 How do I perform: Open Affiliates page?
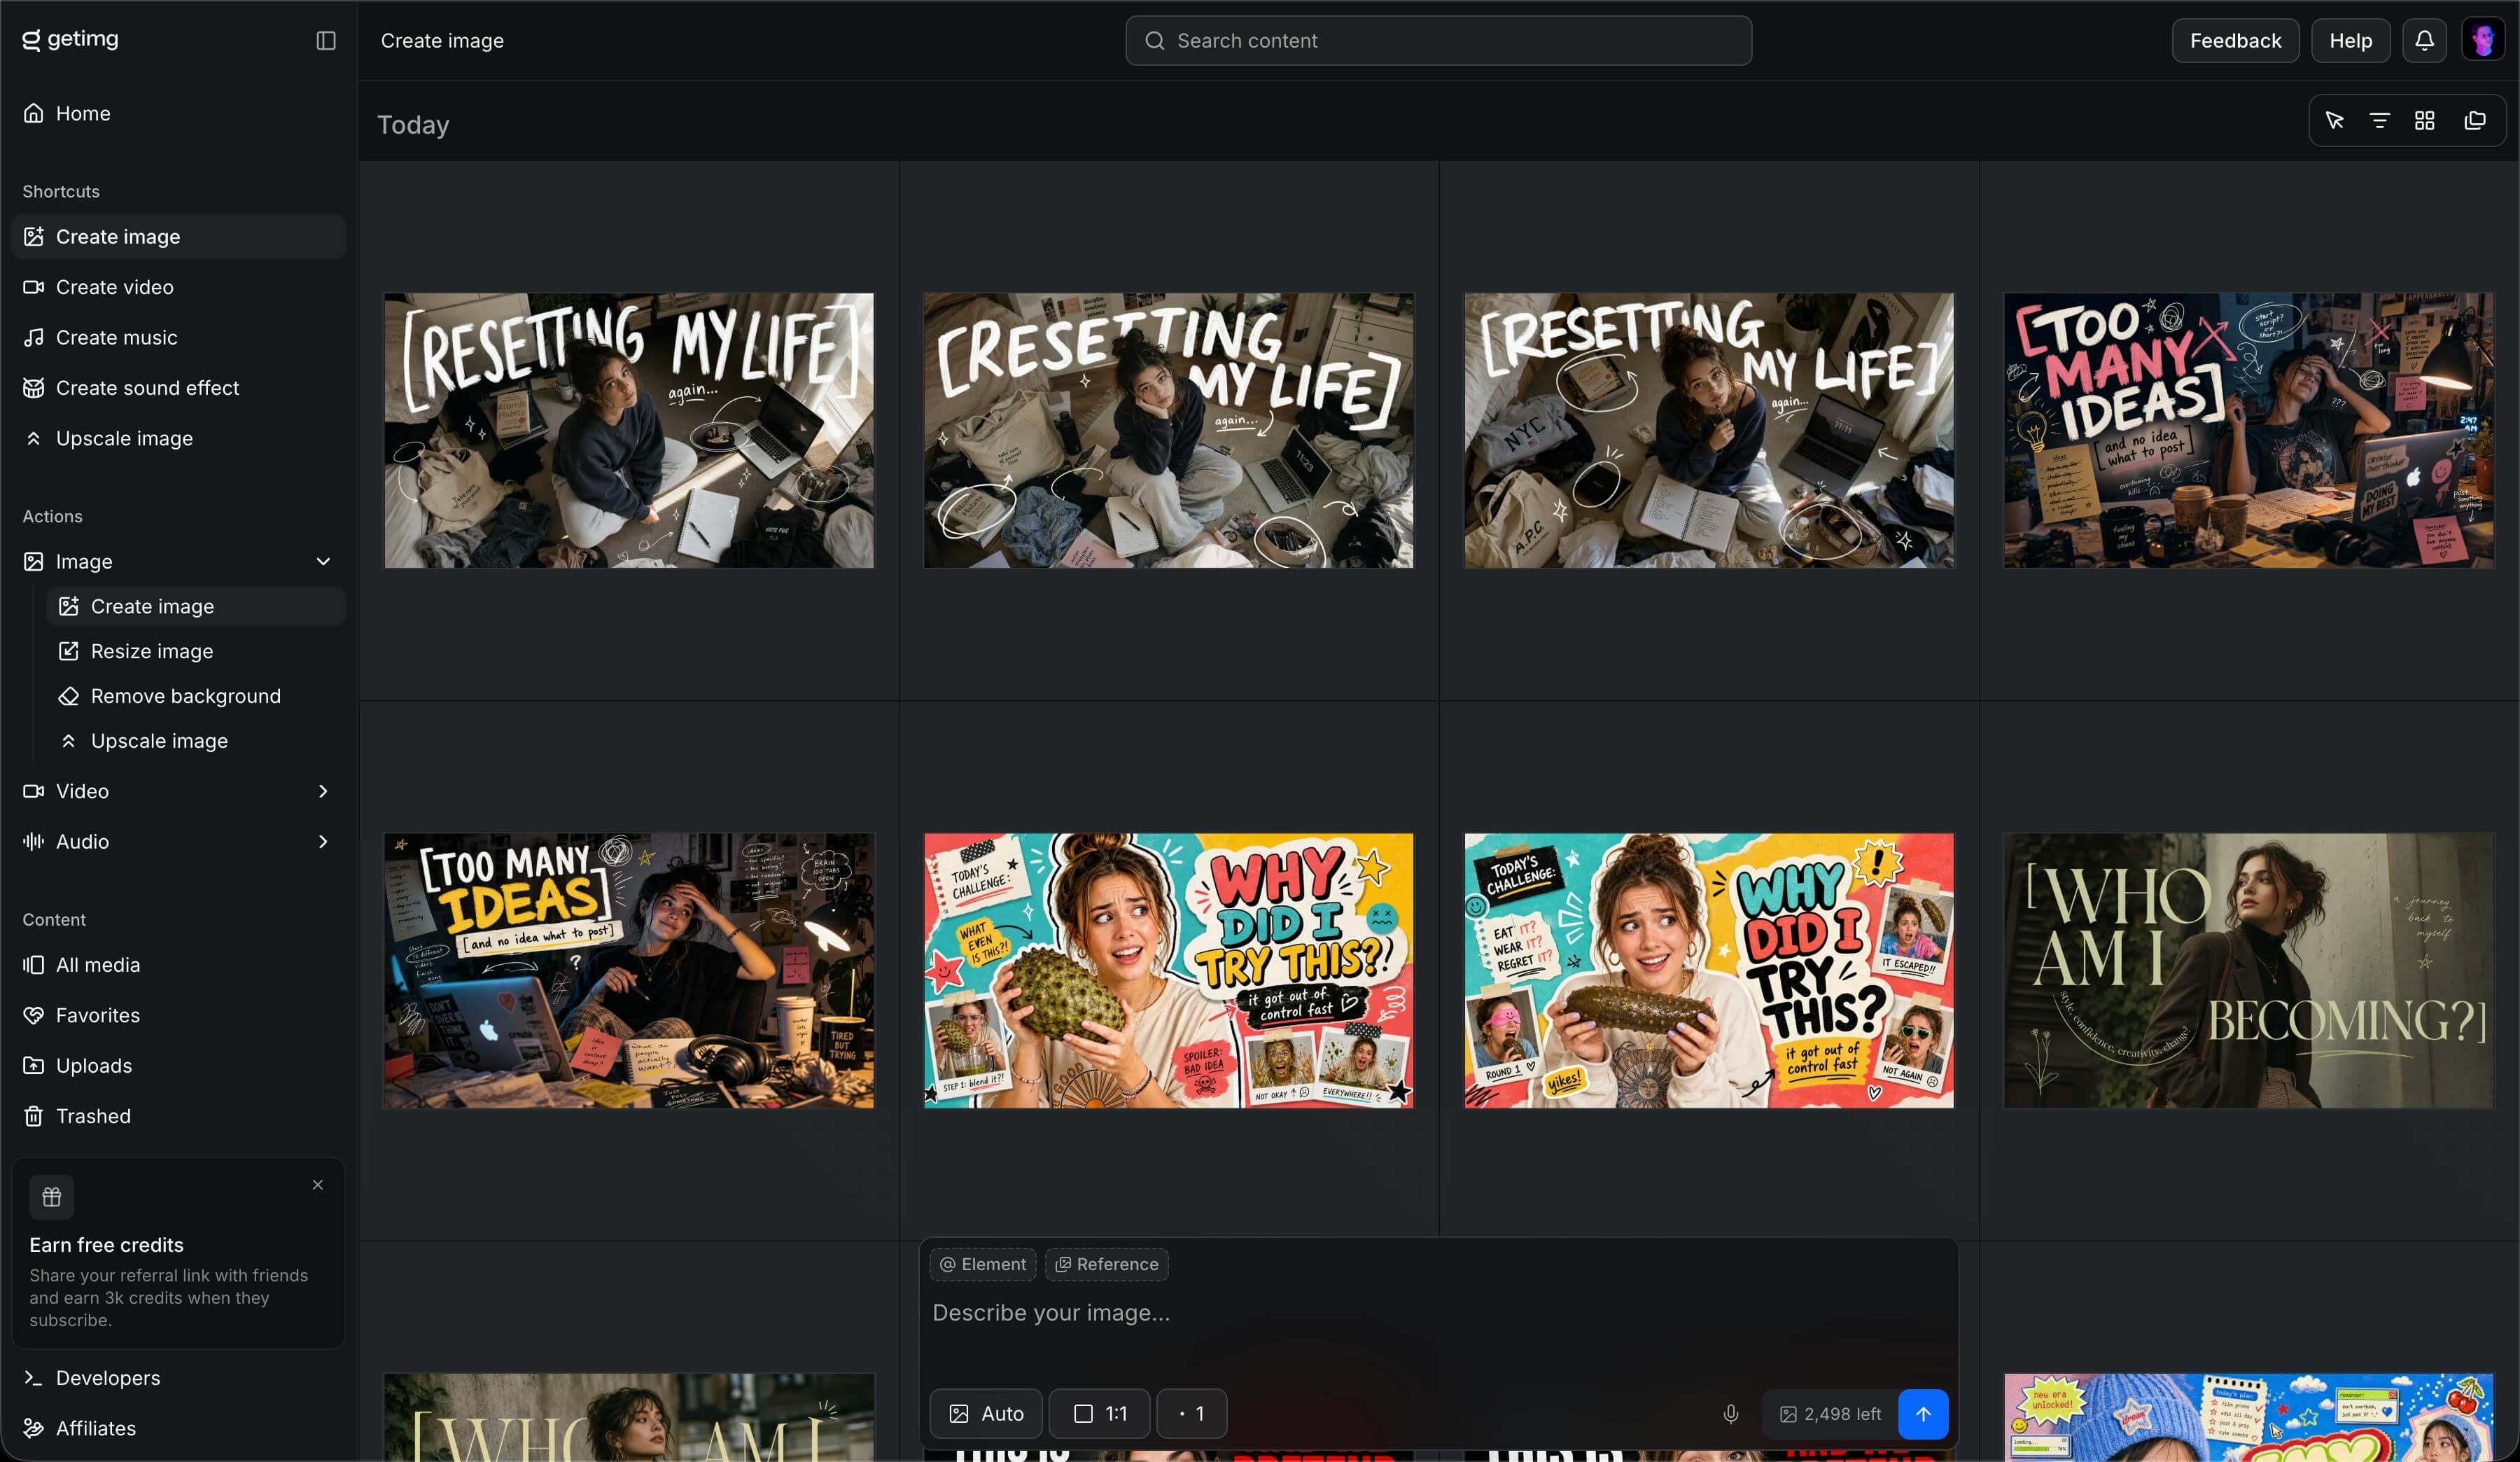pos(179,1428)
